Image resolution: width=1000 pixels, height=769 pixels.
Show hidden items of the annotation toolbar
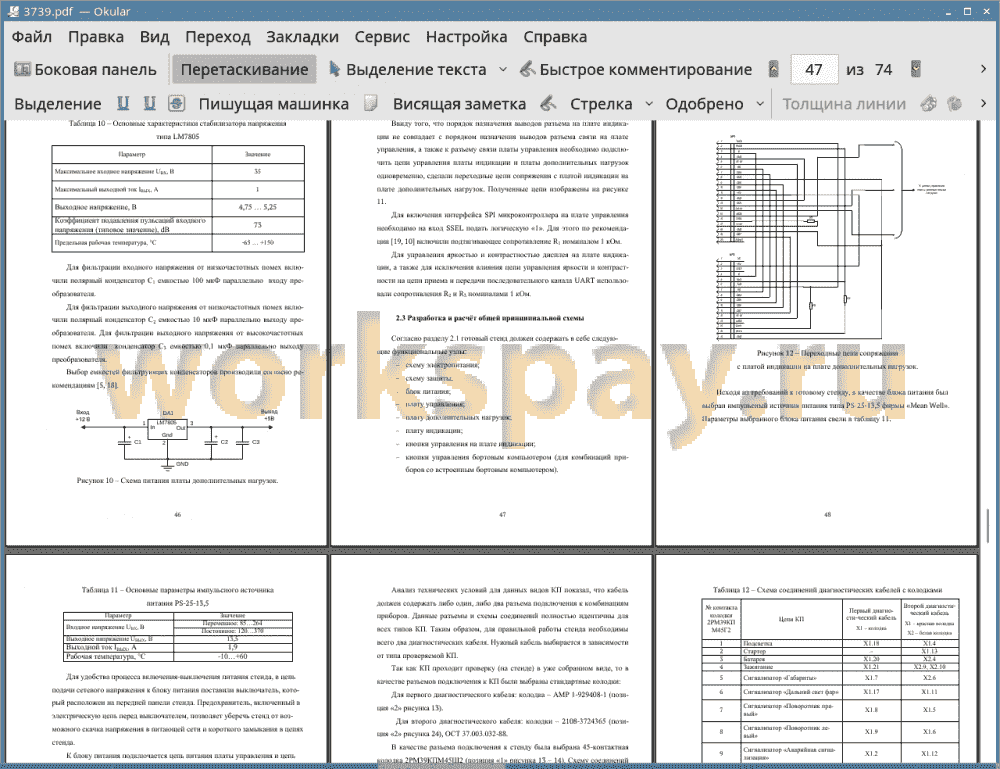[983, 103]
